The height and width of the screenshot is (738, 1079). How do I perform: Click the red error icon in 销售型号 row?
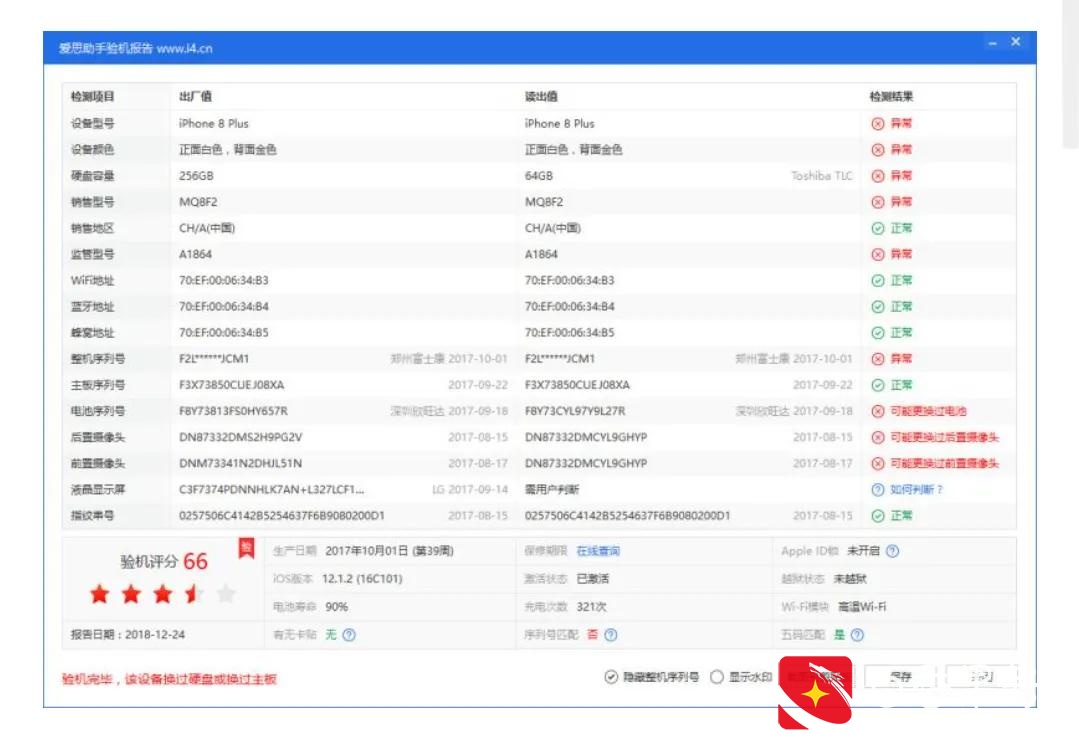(x=877, y=202)
